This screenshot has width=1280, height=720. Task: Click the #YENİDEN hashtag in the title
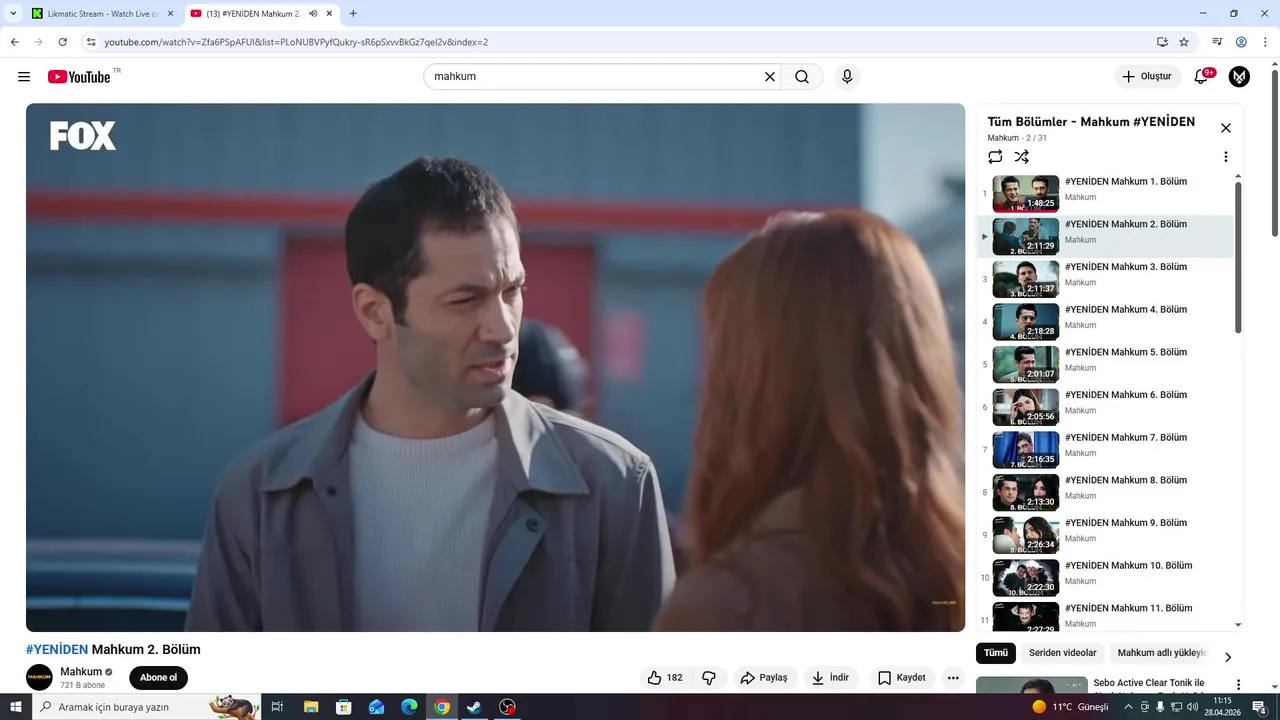click(x=57, y=650)
